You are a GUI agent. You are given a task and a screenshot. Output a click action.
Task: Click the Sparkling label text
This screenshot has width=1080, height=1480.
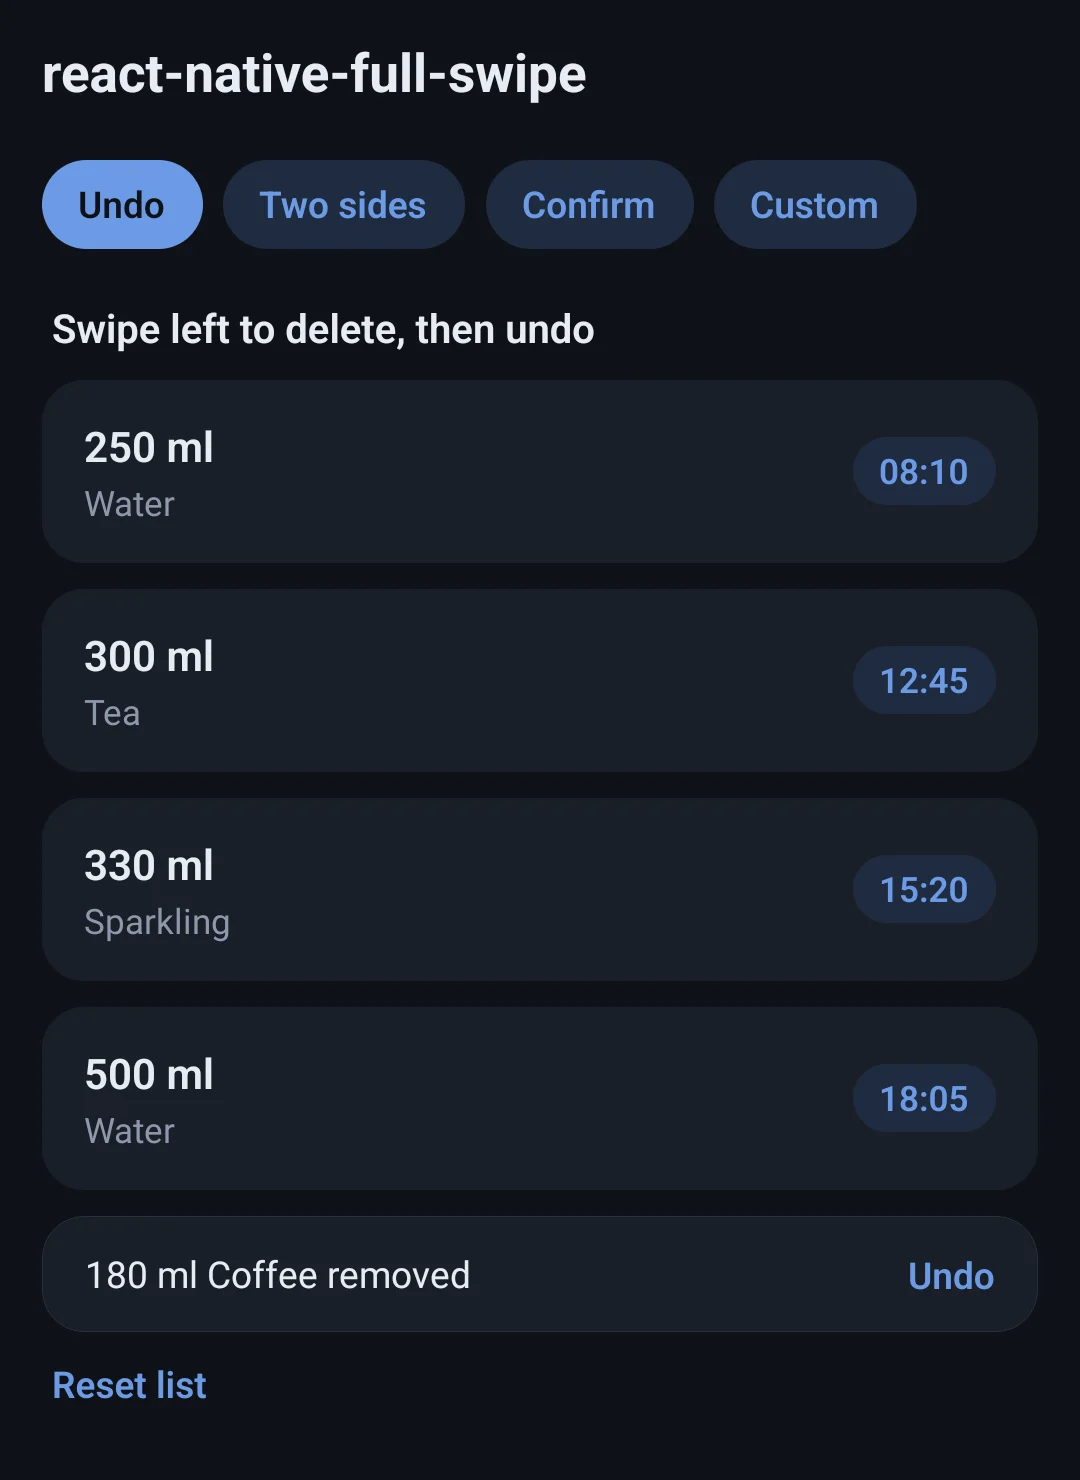pos(157,922)
